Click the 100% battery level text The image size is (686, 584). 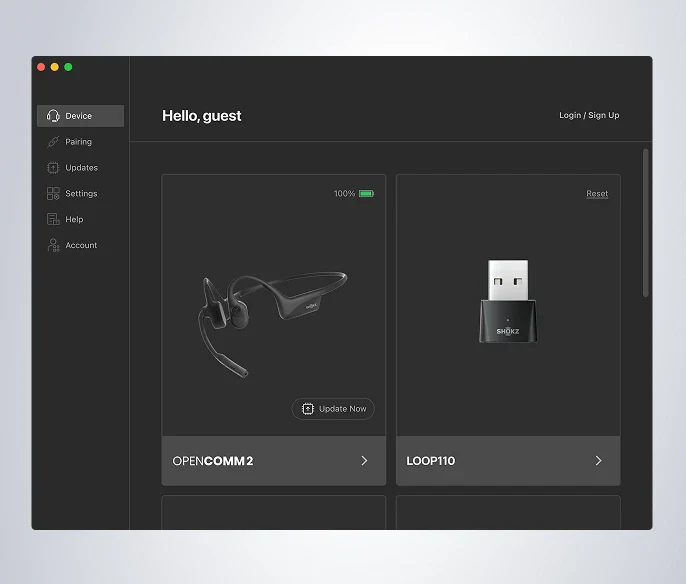pyautogui.click(x=344, y=193)
